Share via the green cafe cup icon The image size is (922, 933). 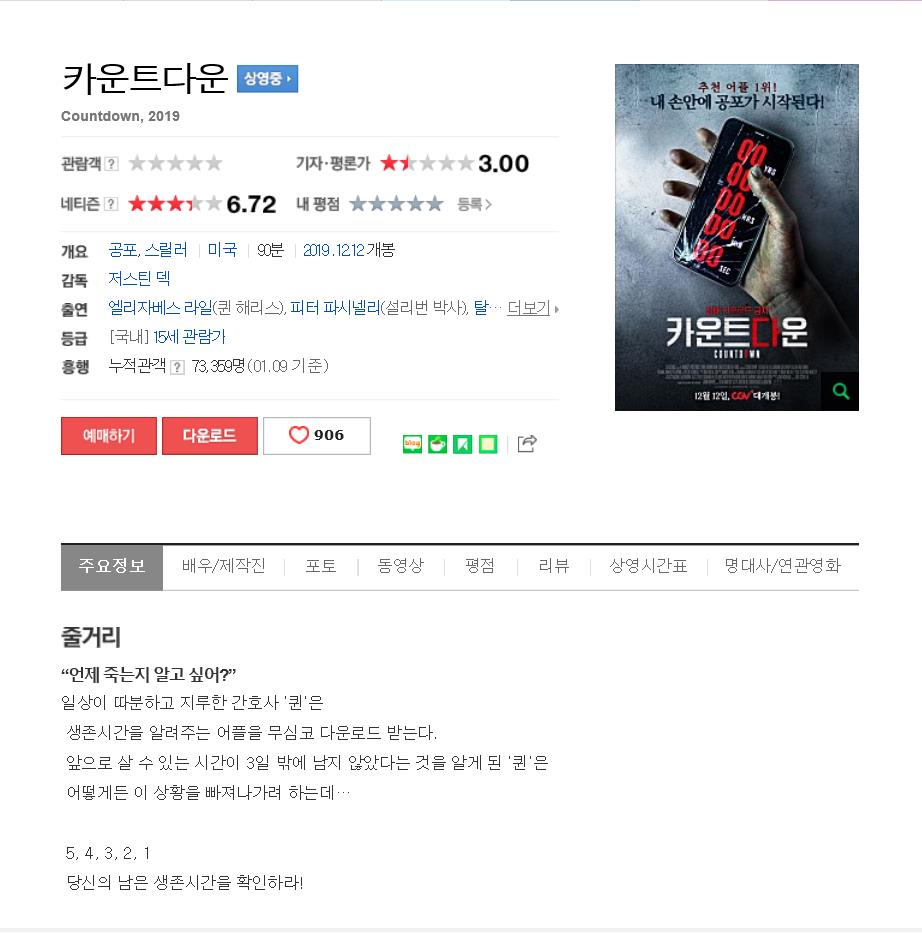437,444
